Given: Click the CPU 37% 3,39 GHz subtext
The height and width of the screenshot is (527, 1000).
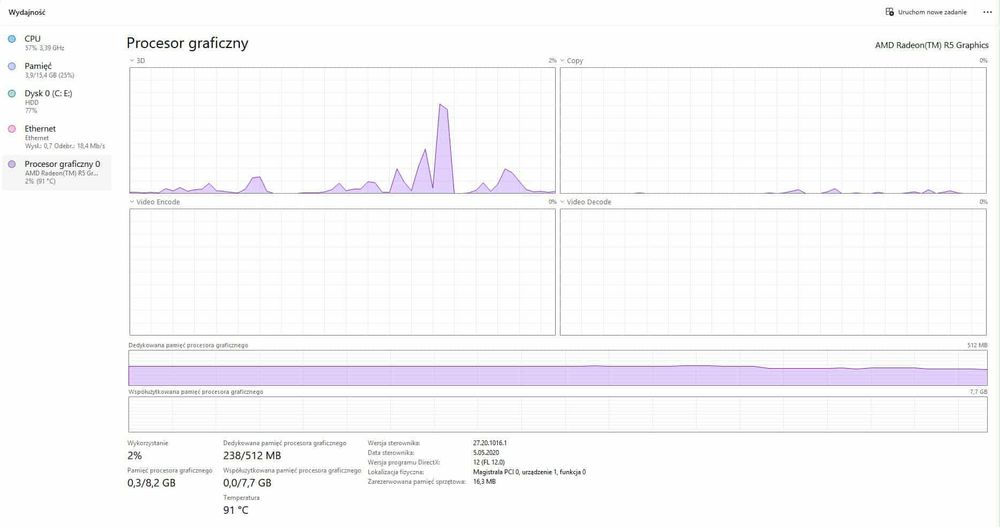Looking at the screenshot, I should (45, 48).
